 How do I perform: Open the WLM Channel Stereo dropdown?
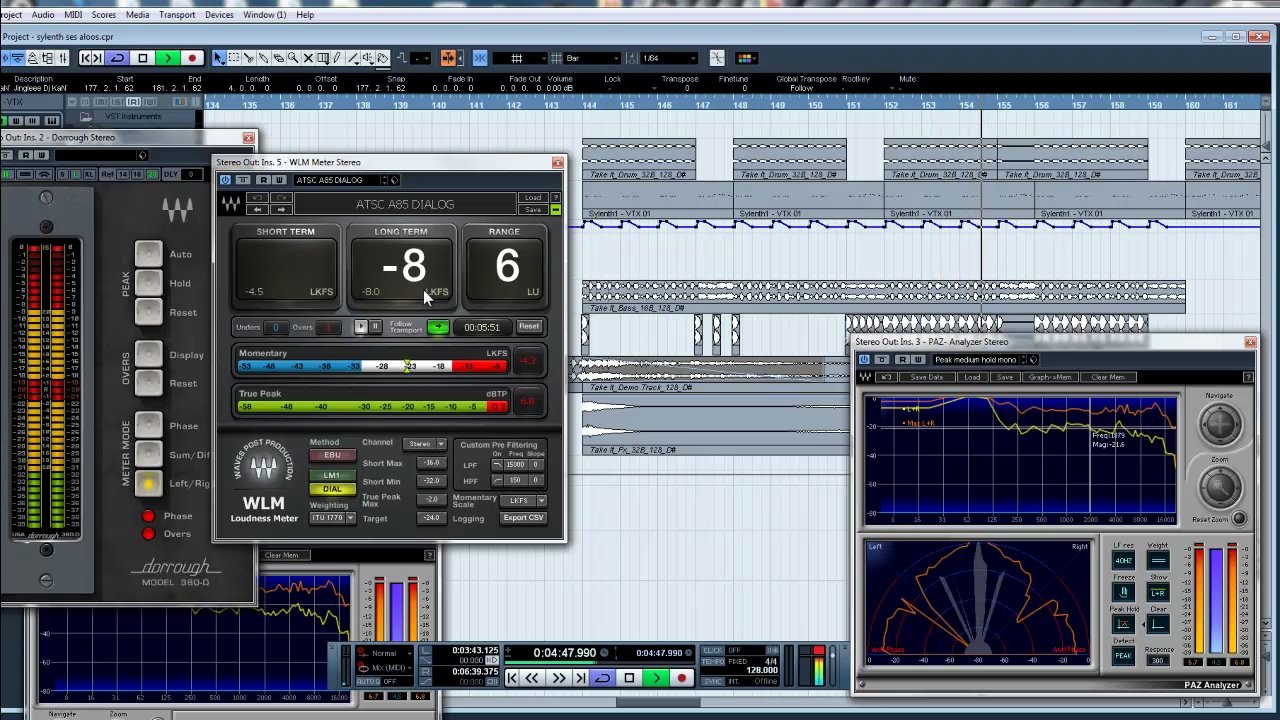[426, 444]
